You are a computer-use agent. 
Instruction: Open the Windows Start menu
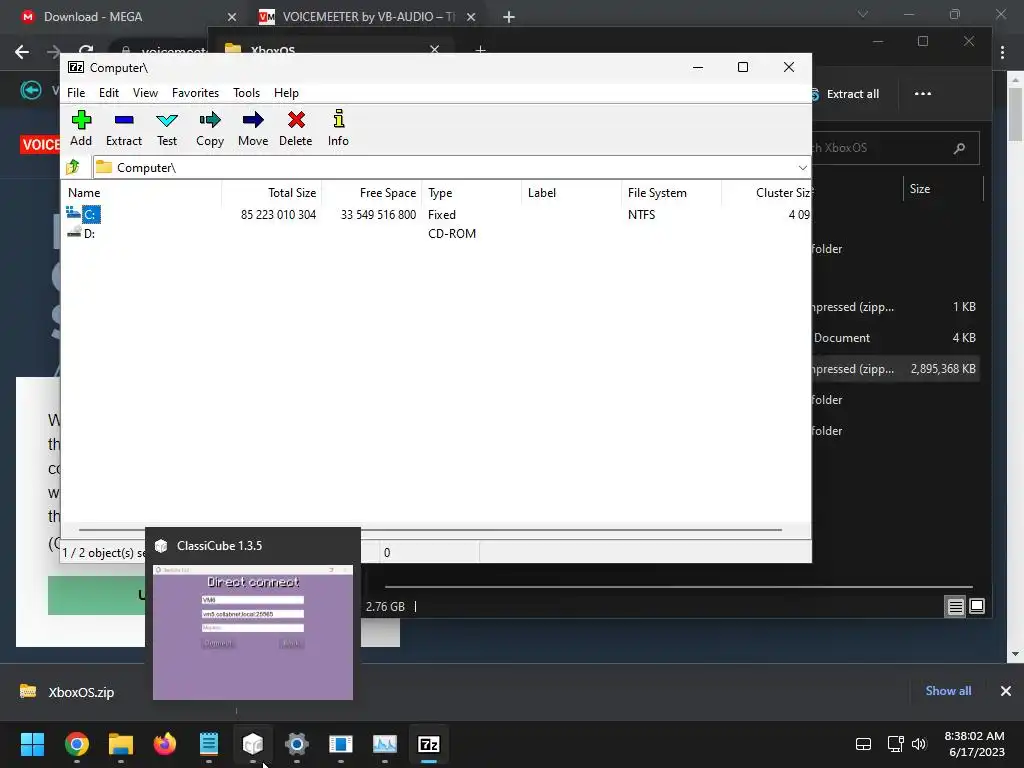click(x=32, y=744)
